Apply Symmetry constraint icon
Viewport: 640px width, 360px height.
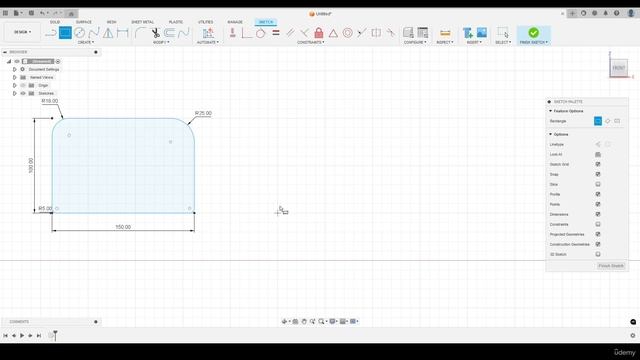click(x=376, y=33)
